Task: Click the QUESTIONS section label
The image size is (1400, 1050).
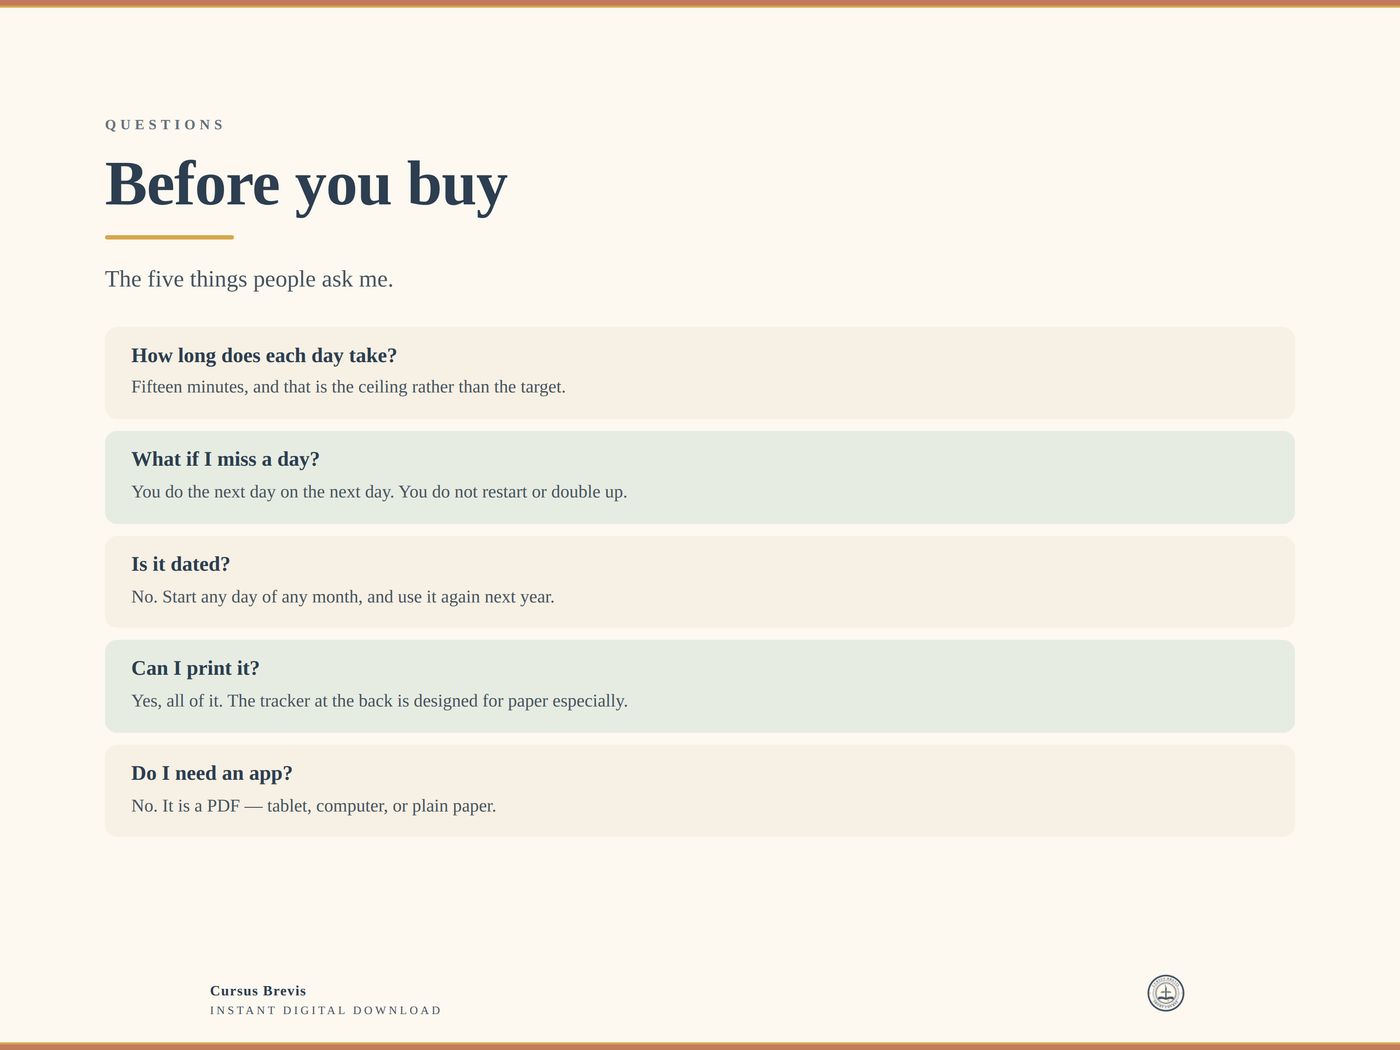Action: (x=165, y=125)
